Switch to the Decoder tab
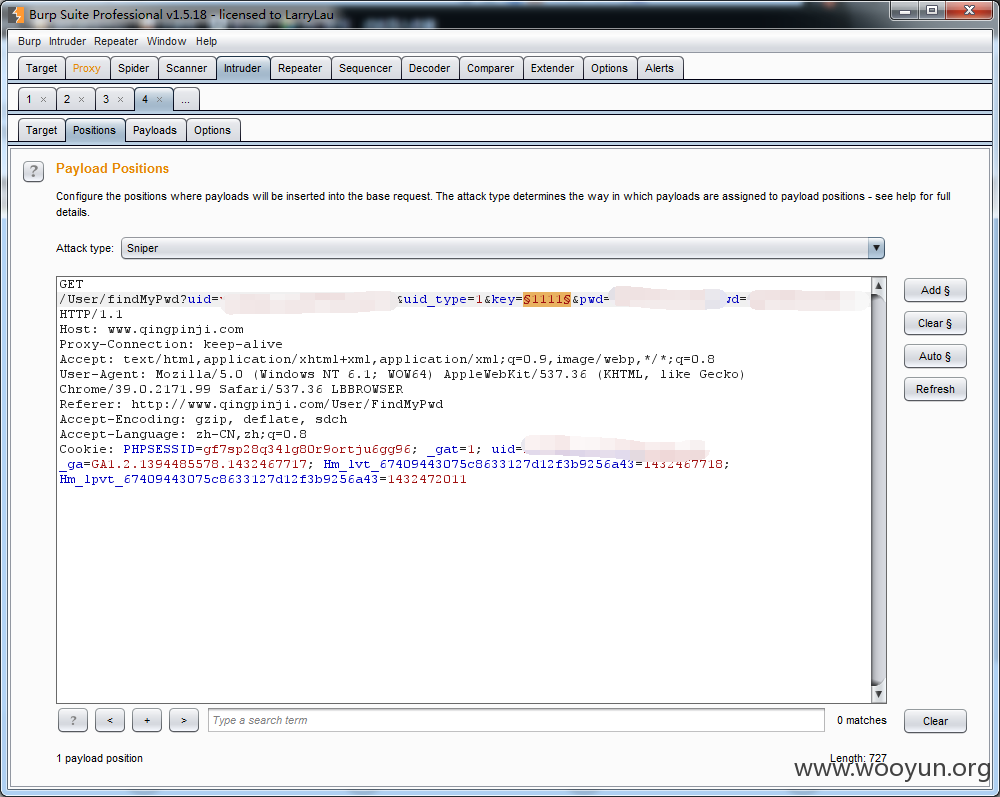Screen dimensions: 1000x797 429,68
